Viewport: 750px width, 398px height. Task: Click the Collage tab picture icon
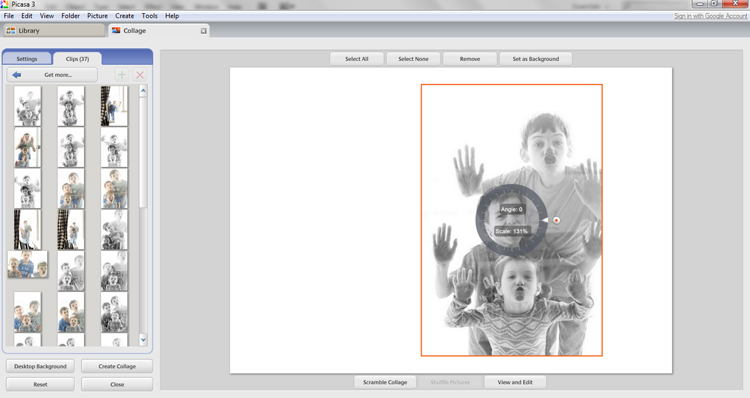tap(116, 30)
